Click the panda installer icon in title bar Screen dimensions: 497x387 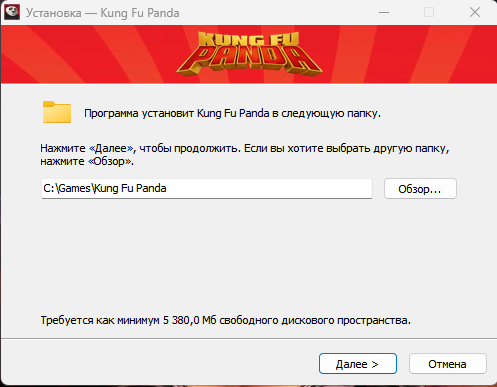[12, 12]
